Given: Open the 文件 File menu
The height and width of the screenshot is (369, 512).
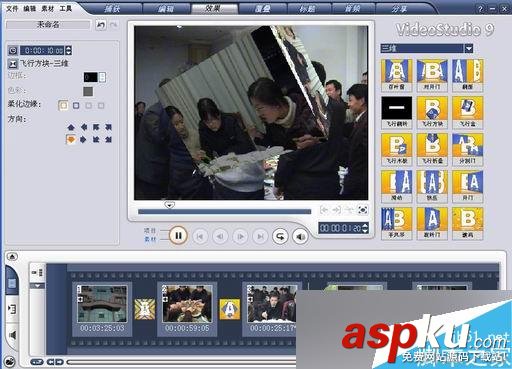Looking at the screenshot, I should 12,8.
